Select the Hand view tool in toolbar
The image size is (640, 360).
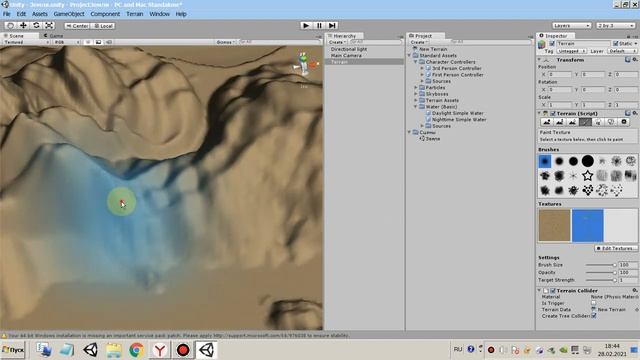coord(11,25)
